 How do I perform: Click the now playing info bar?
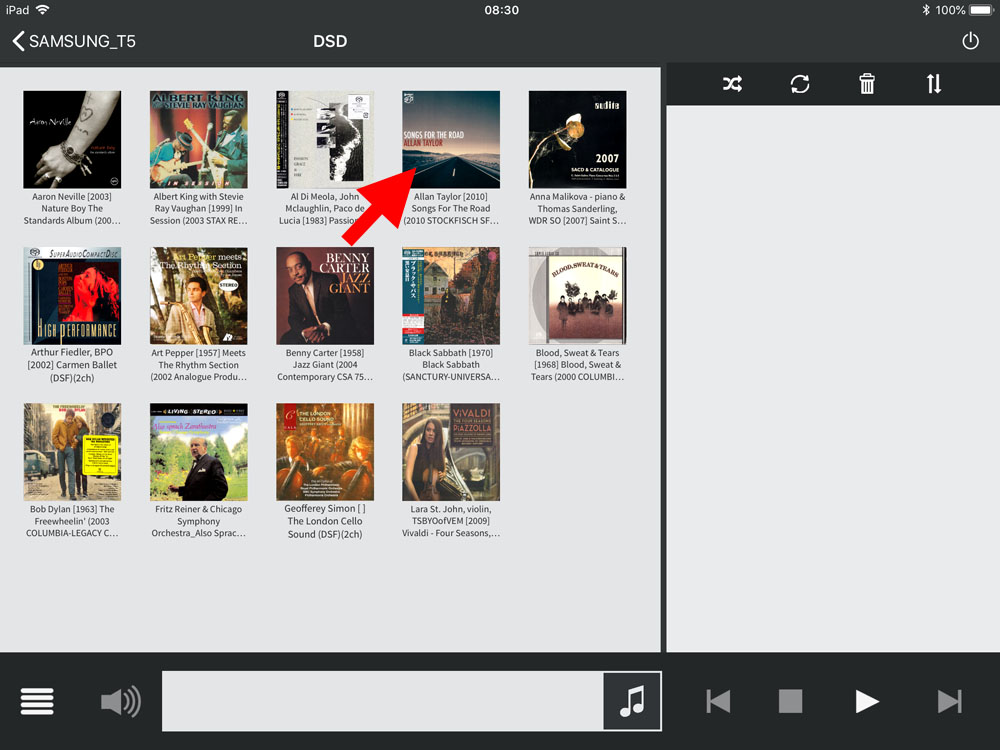(382, 701)
